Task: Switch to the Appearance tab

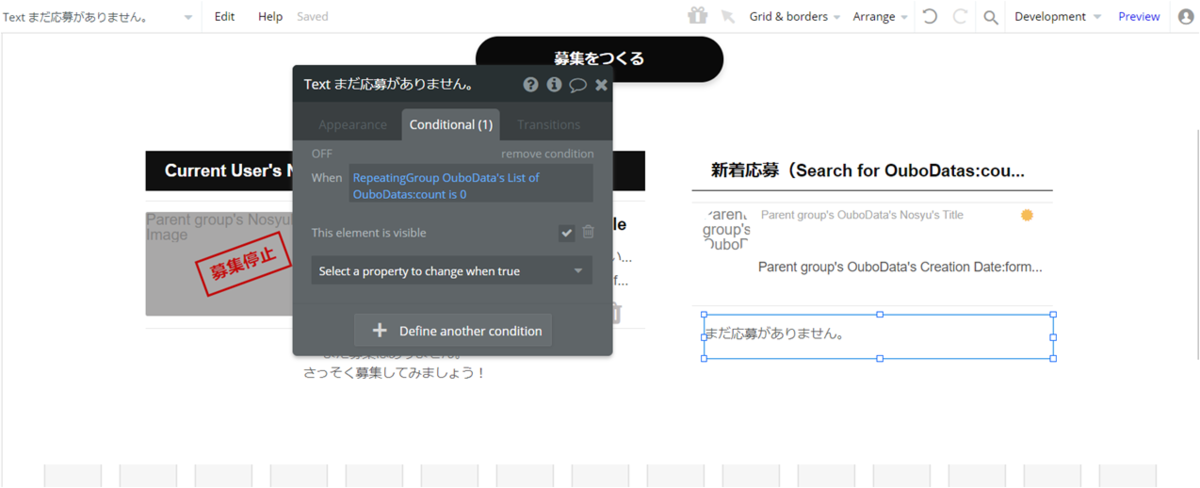Action: (352, 125)
